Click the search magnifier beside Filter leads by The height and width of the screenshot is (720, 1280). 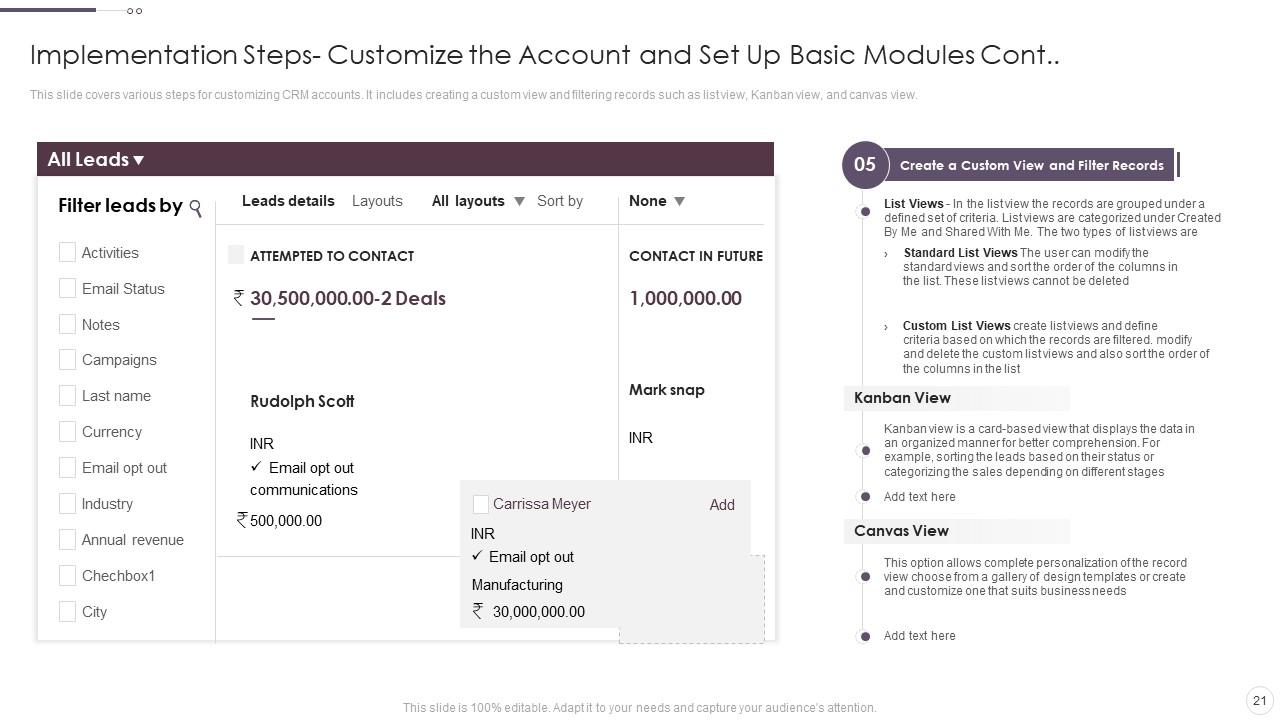click(x=196, y=208)
